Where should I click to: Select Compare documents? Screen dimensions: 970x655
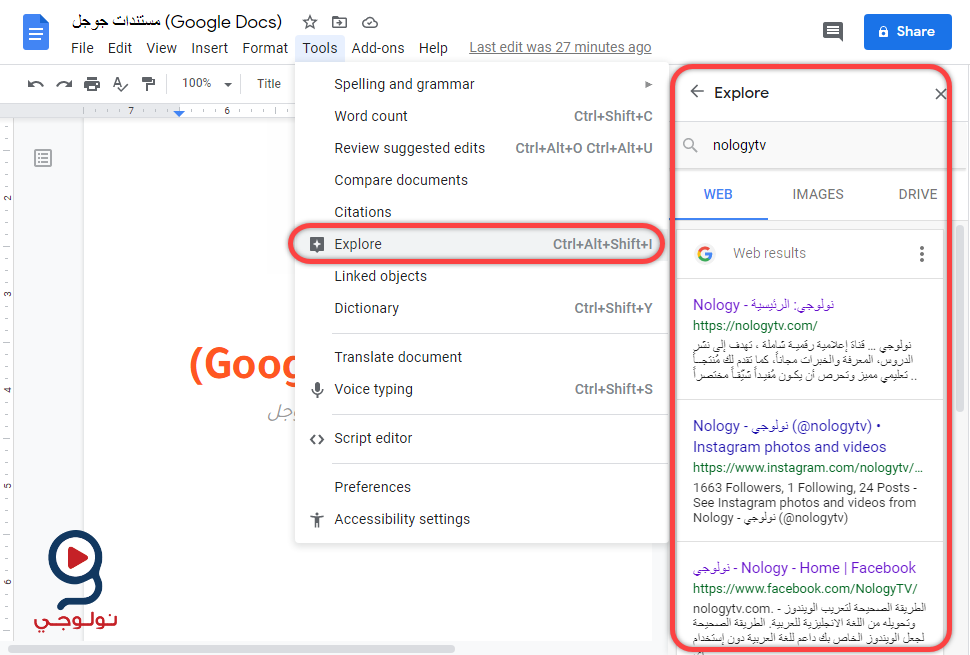(x=481, y=180)
